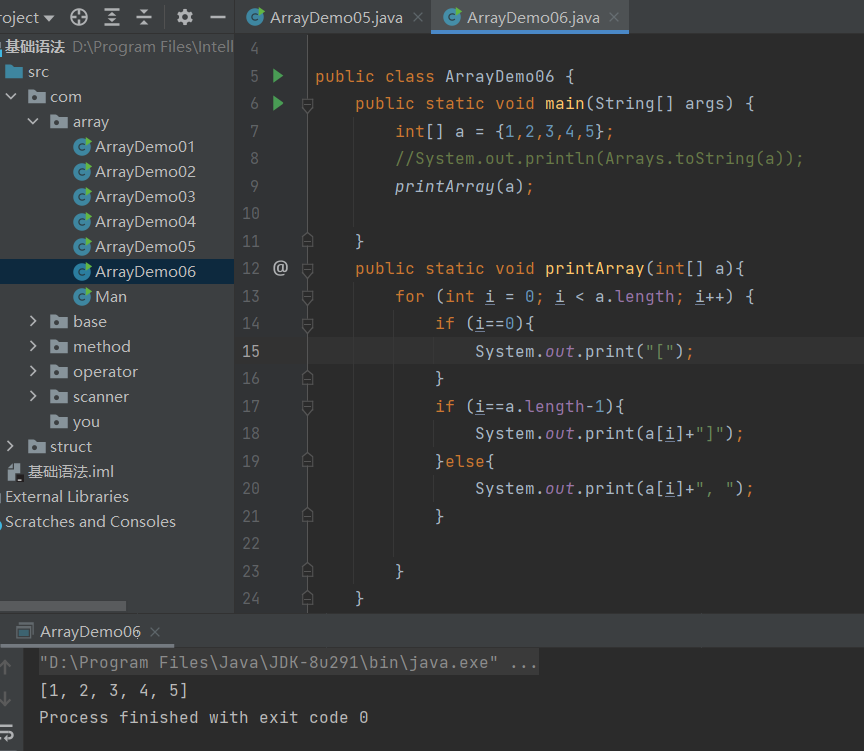Fold the printArray method at line 12
This screenshot has height=751, width=864.
[308, 269]
